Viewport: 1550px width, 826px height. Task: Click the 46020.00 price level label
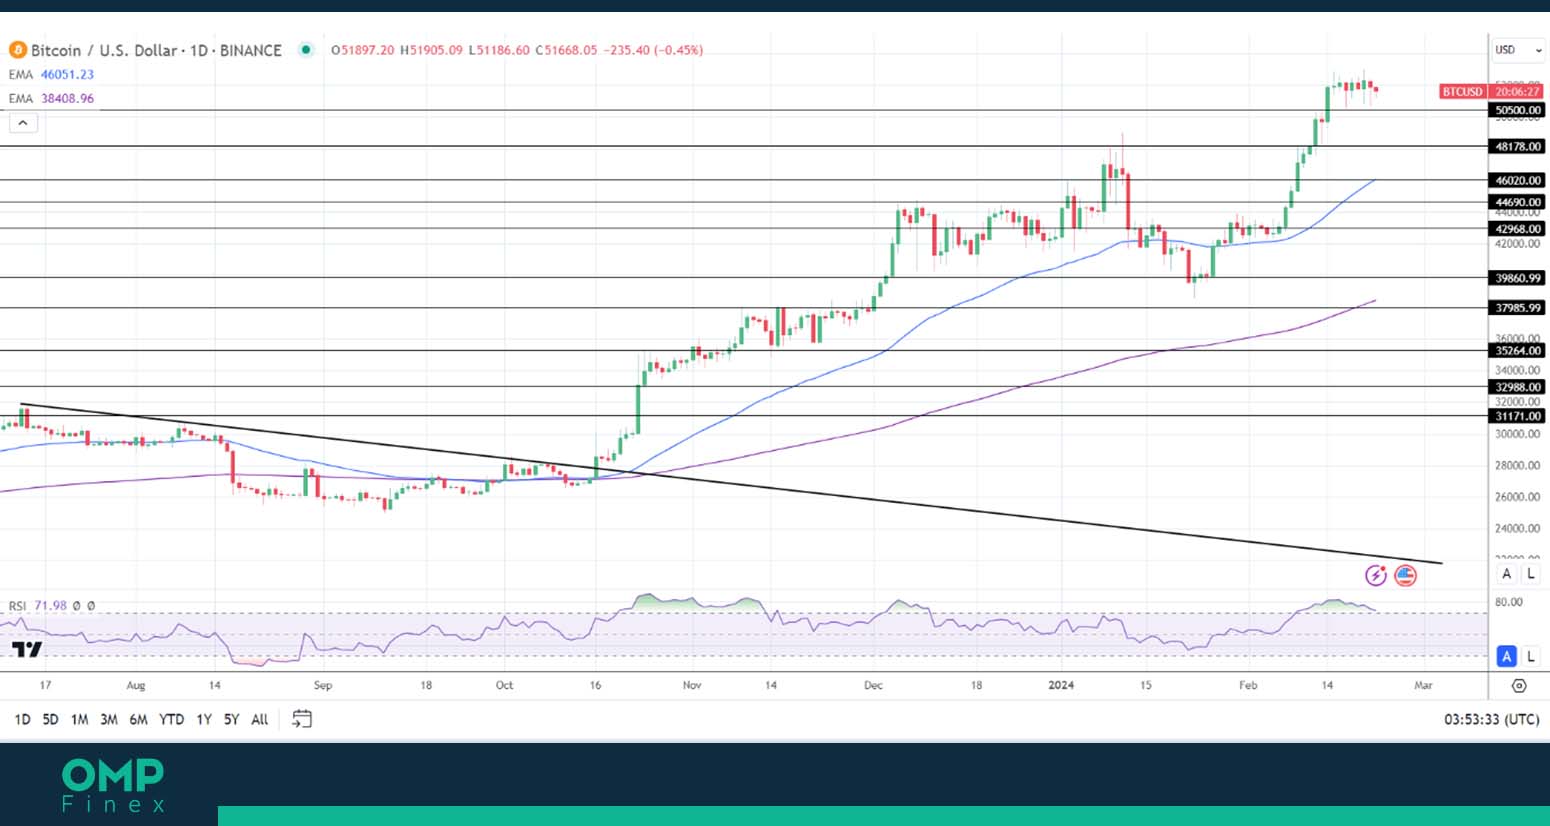[x=1518, y=180]
